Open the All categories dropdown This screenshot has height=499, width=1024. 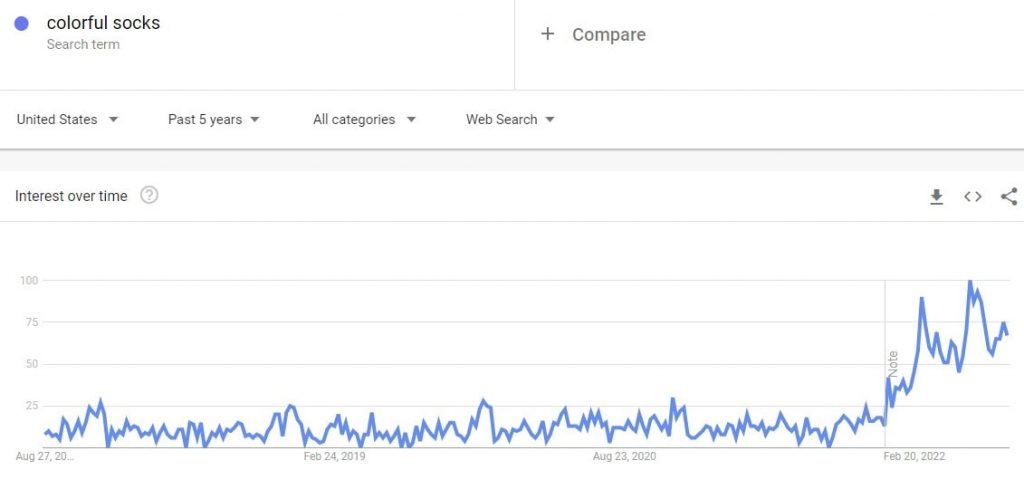tap(364, 120)
